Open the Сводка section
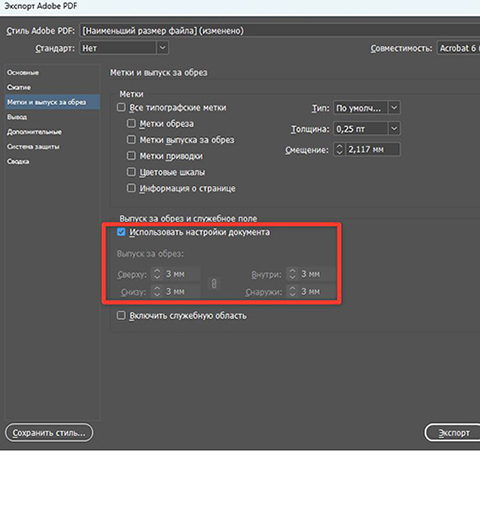This screenshot has width=480, height=530. click(x=18, y=162)
